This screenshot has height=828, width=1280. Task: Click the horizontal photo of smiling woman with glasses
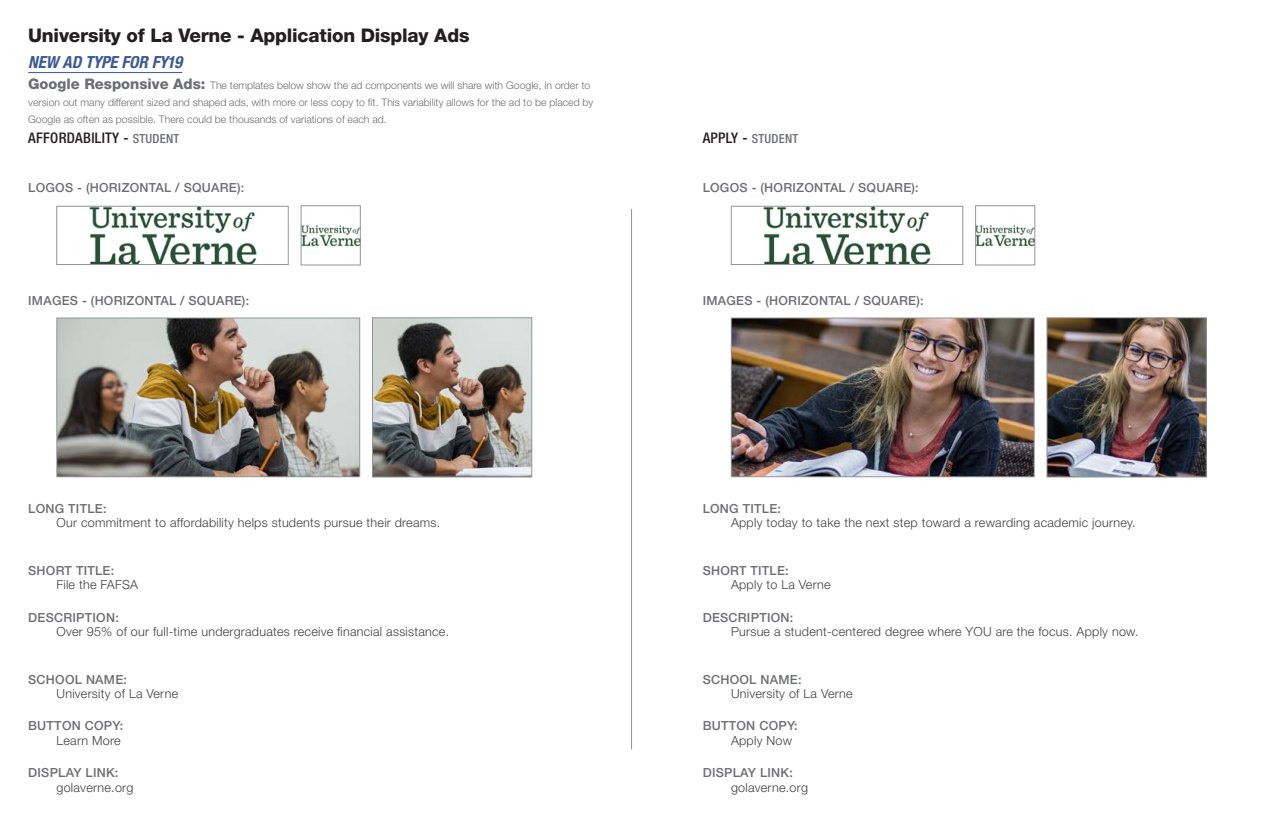[882, 397]
